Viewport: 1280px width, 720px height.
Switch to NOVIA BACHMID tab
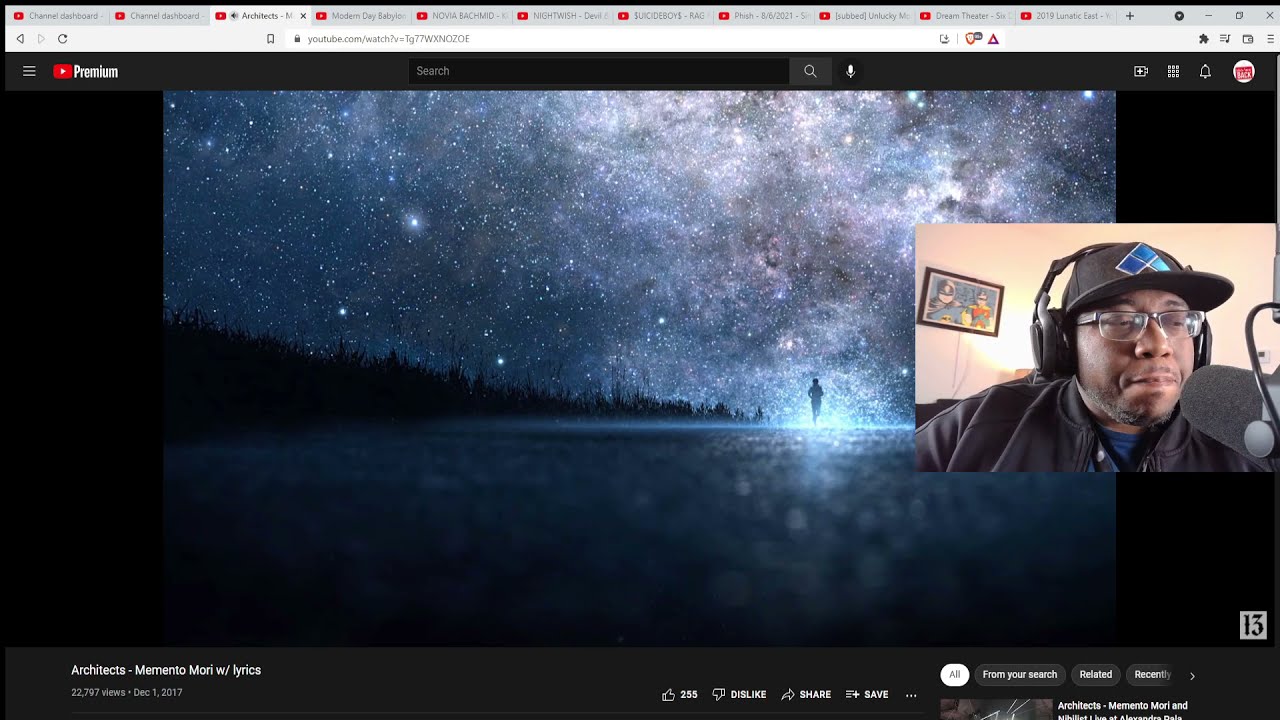[462, 16]
